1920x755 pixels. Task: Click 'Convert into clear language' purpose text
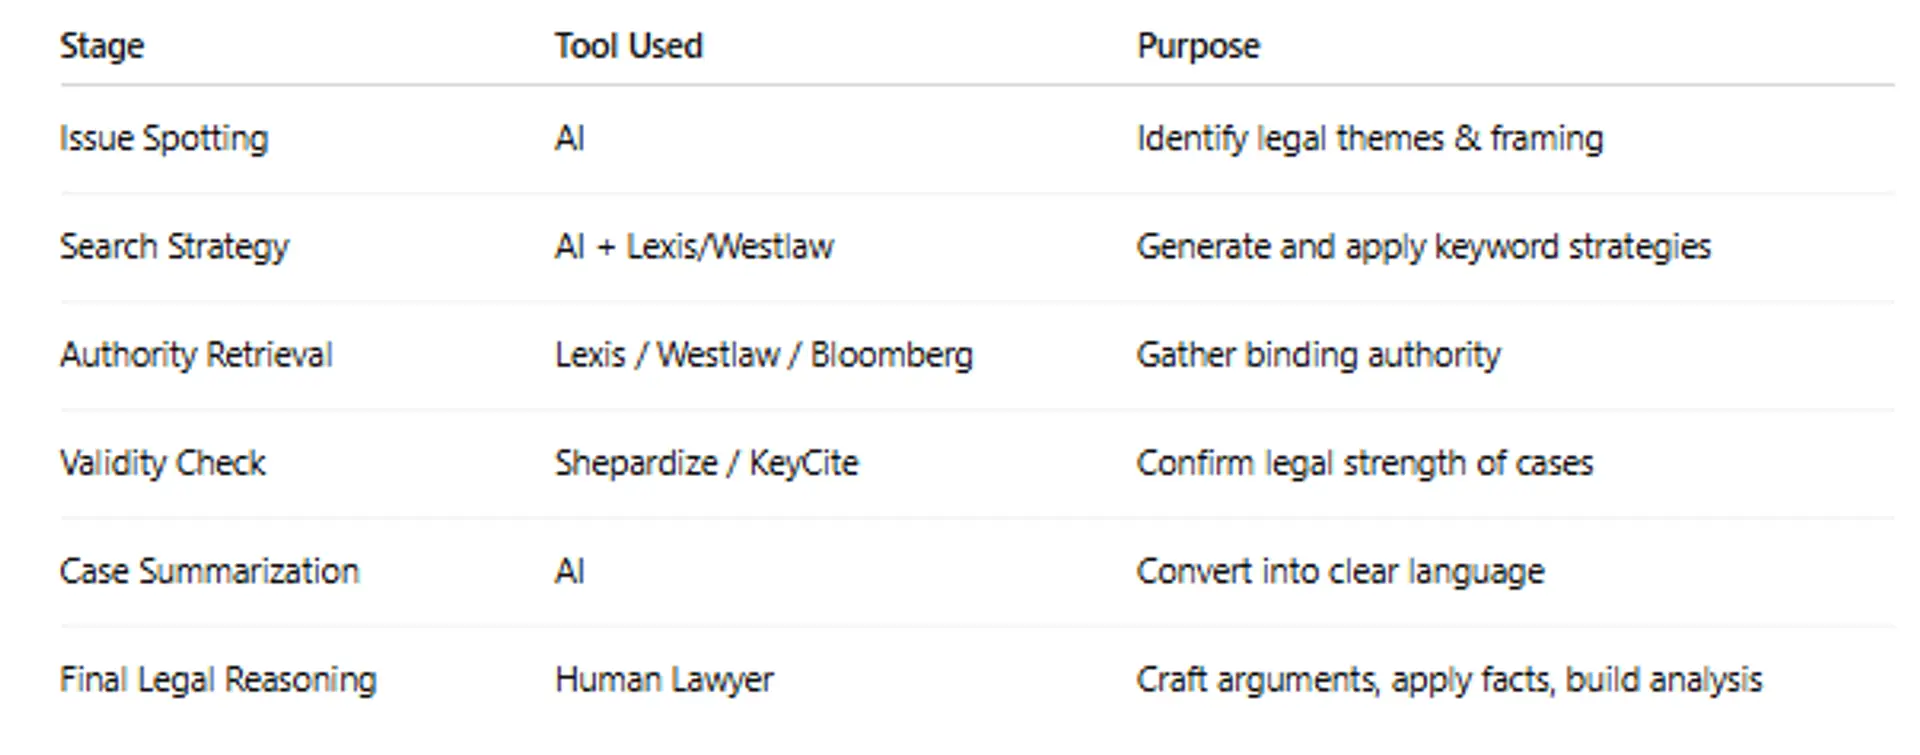(x=1340, y=571)
